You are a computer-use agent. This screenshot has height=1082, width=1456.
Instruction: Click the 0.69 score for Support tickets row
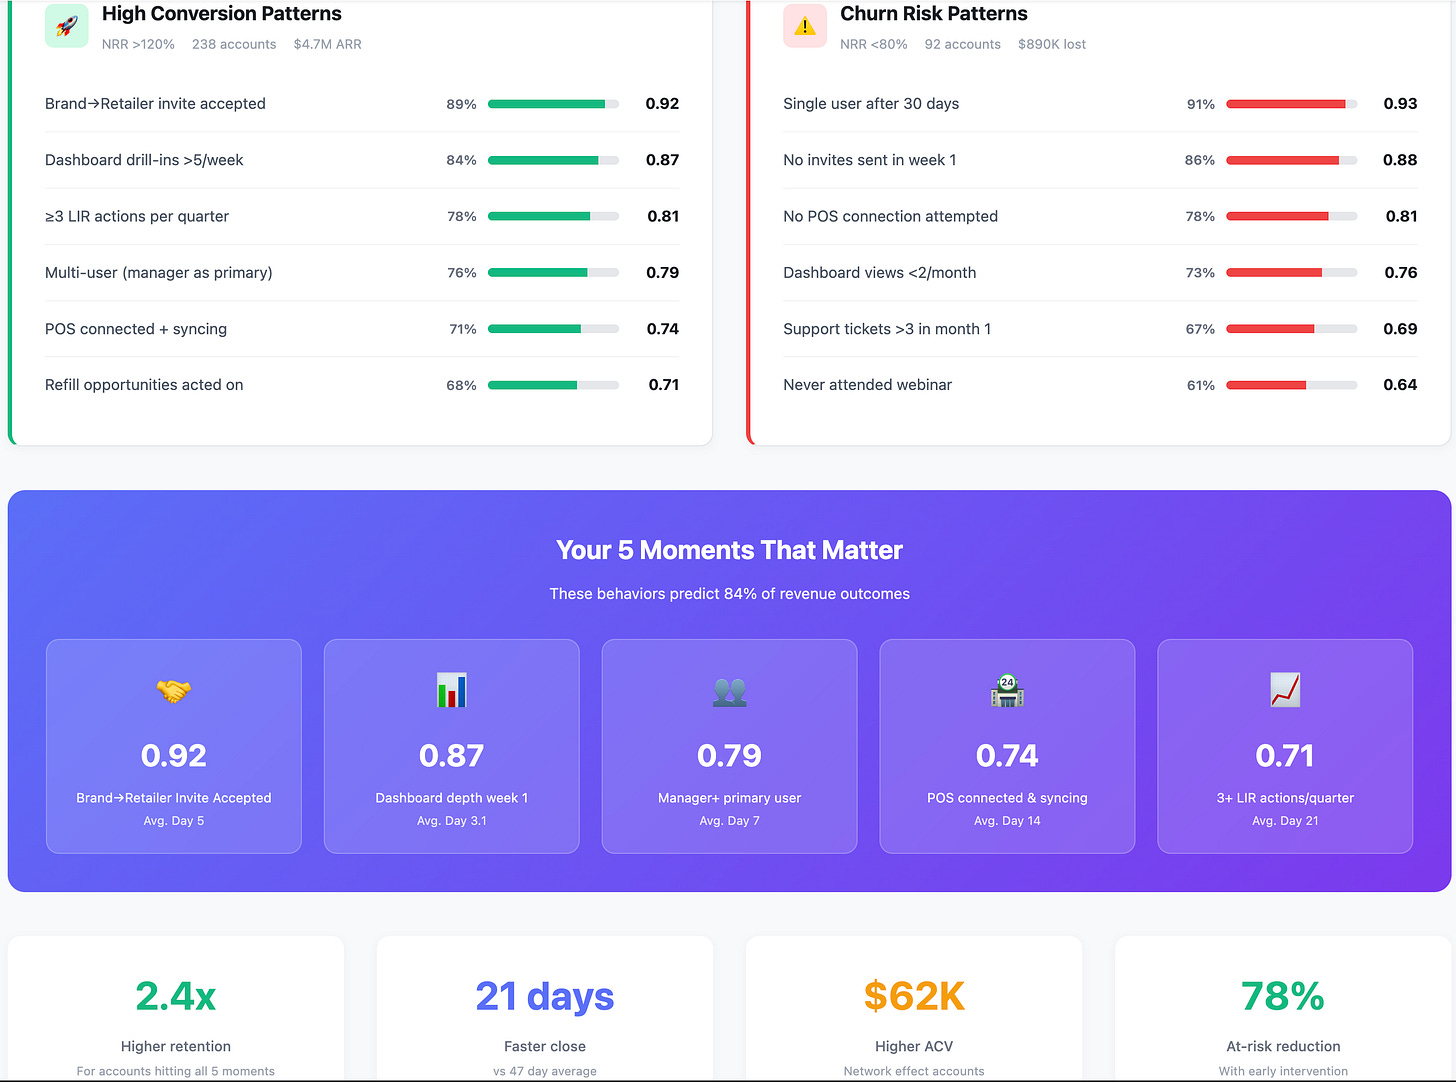point(1400,329)
